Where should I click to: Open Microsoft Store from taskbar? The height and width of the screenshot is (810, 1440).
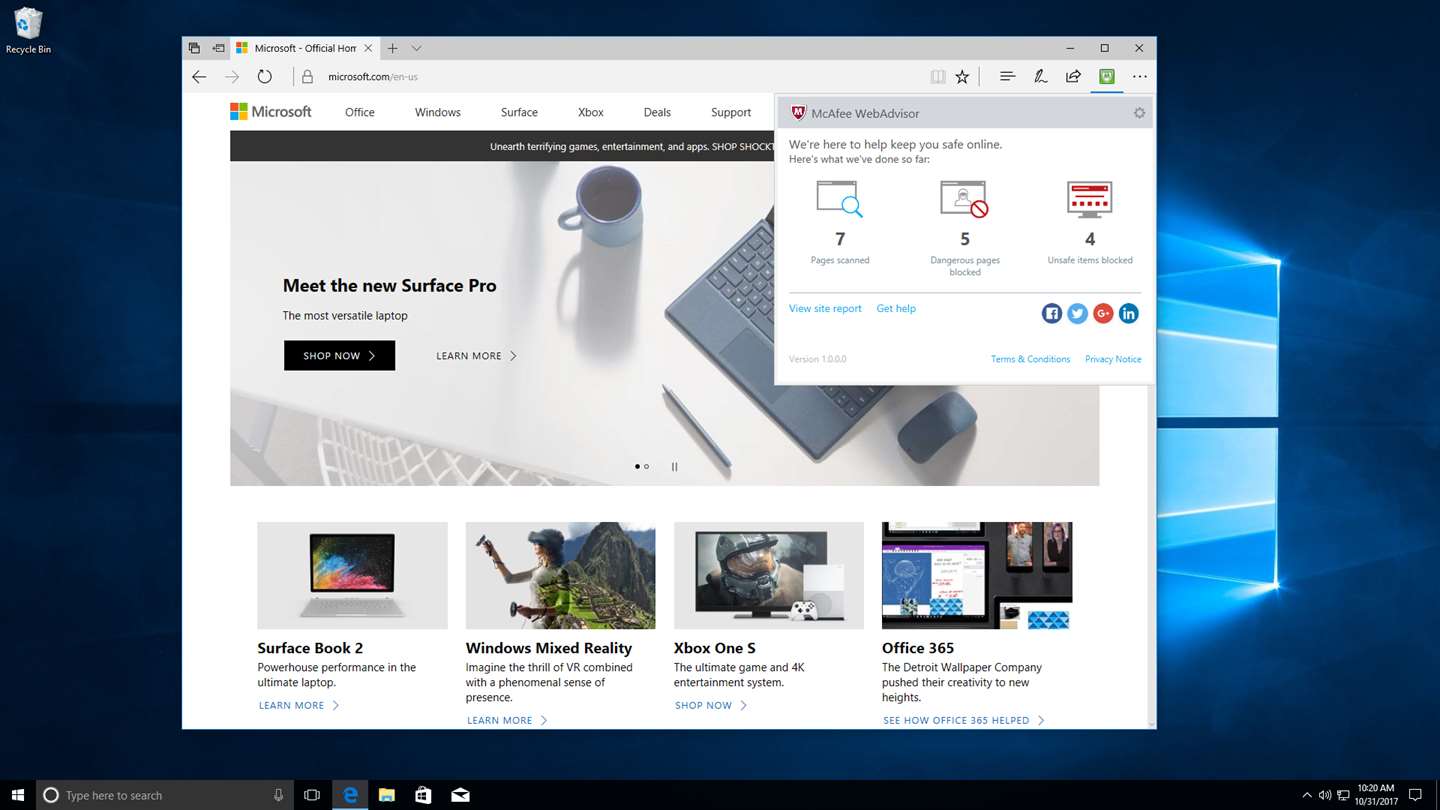(x=423, y=795)
